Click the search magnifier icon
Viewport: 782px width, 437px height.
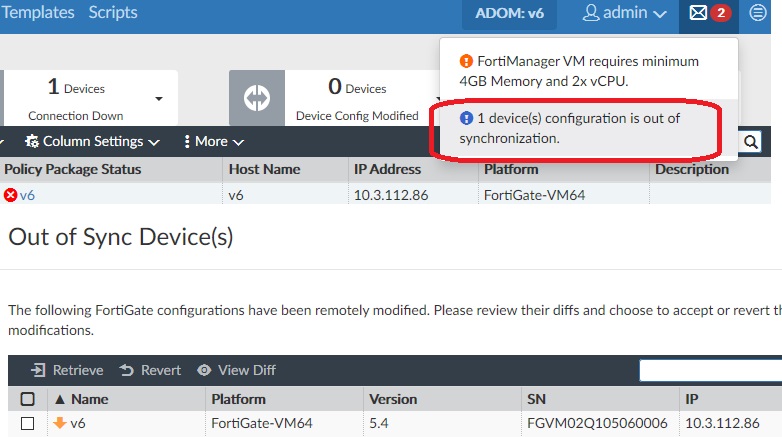click(750, 142)
